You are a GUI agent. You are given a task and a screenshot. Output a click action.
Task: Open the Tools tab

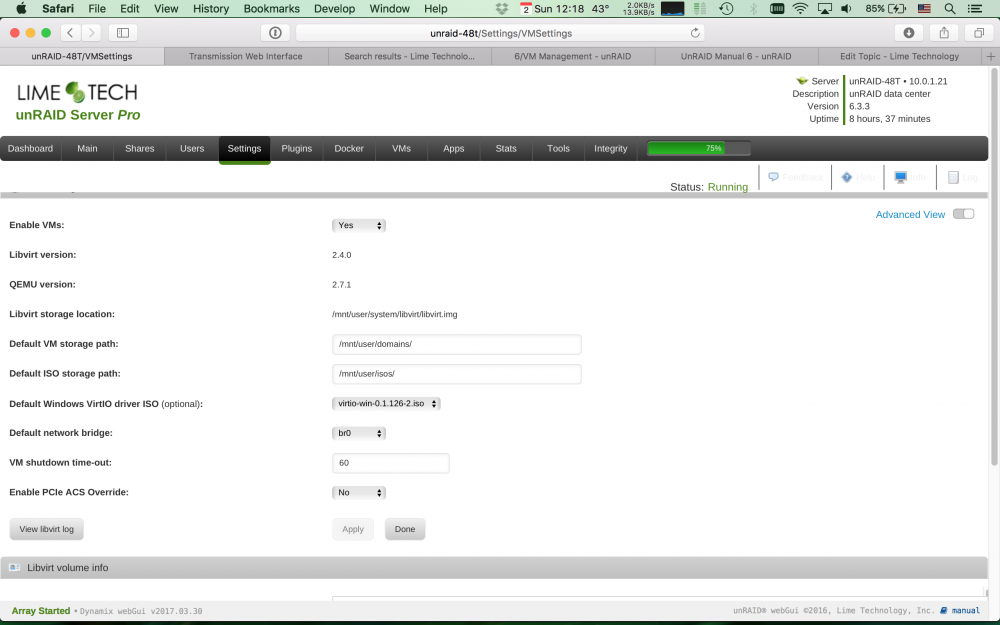click(558, 148)
